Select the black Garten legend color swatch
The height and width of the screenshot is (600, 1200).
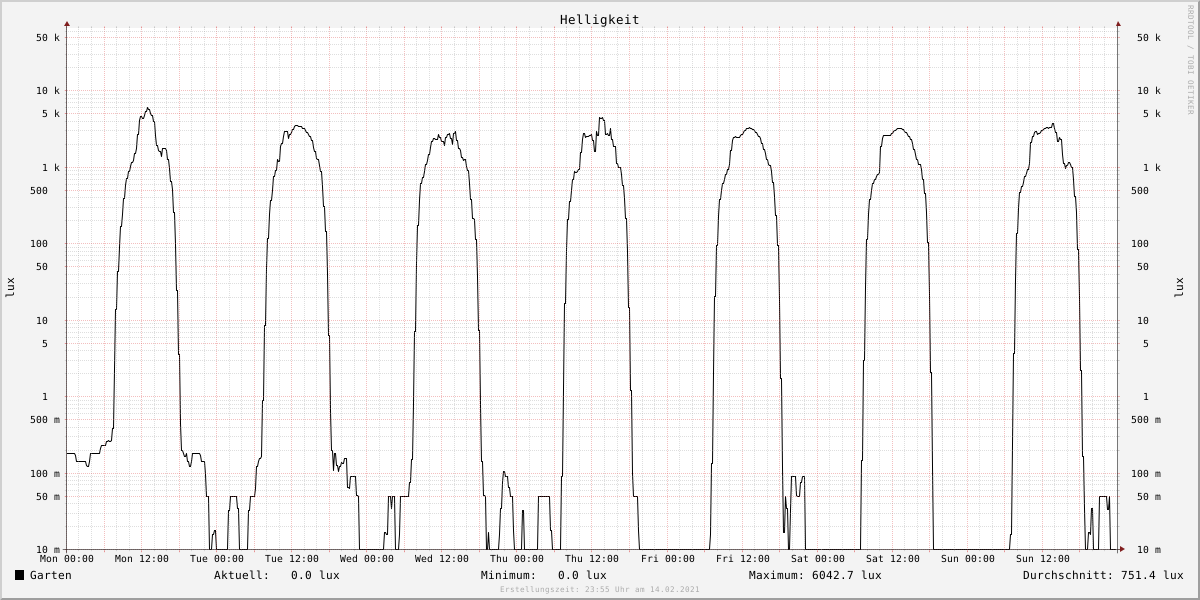(x=20, y=575)
